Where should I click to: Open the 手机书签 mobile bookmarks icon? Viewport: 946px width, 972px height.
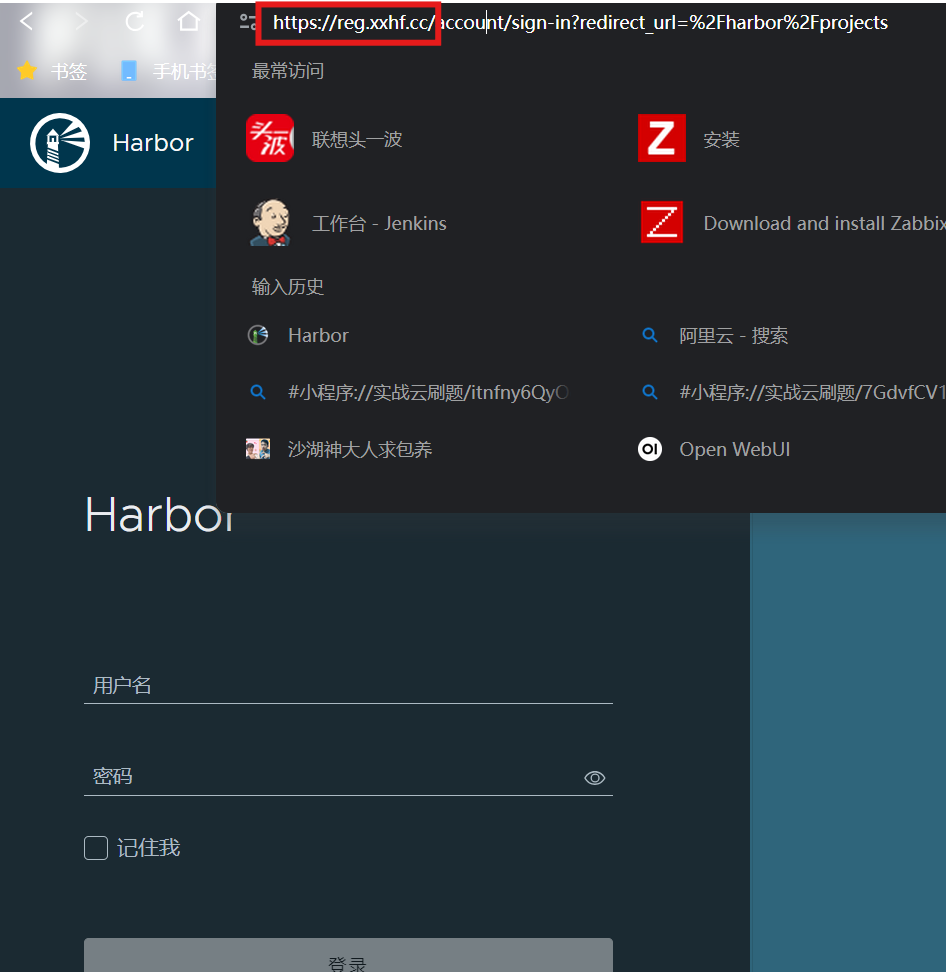(x=128, y=71)
